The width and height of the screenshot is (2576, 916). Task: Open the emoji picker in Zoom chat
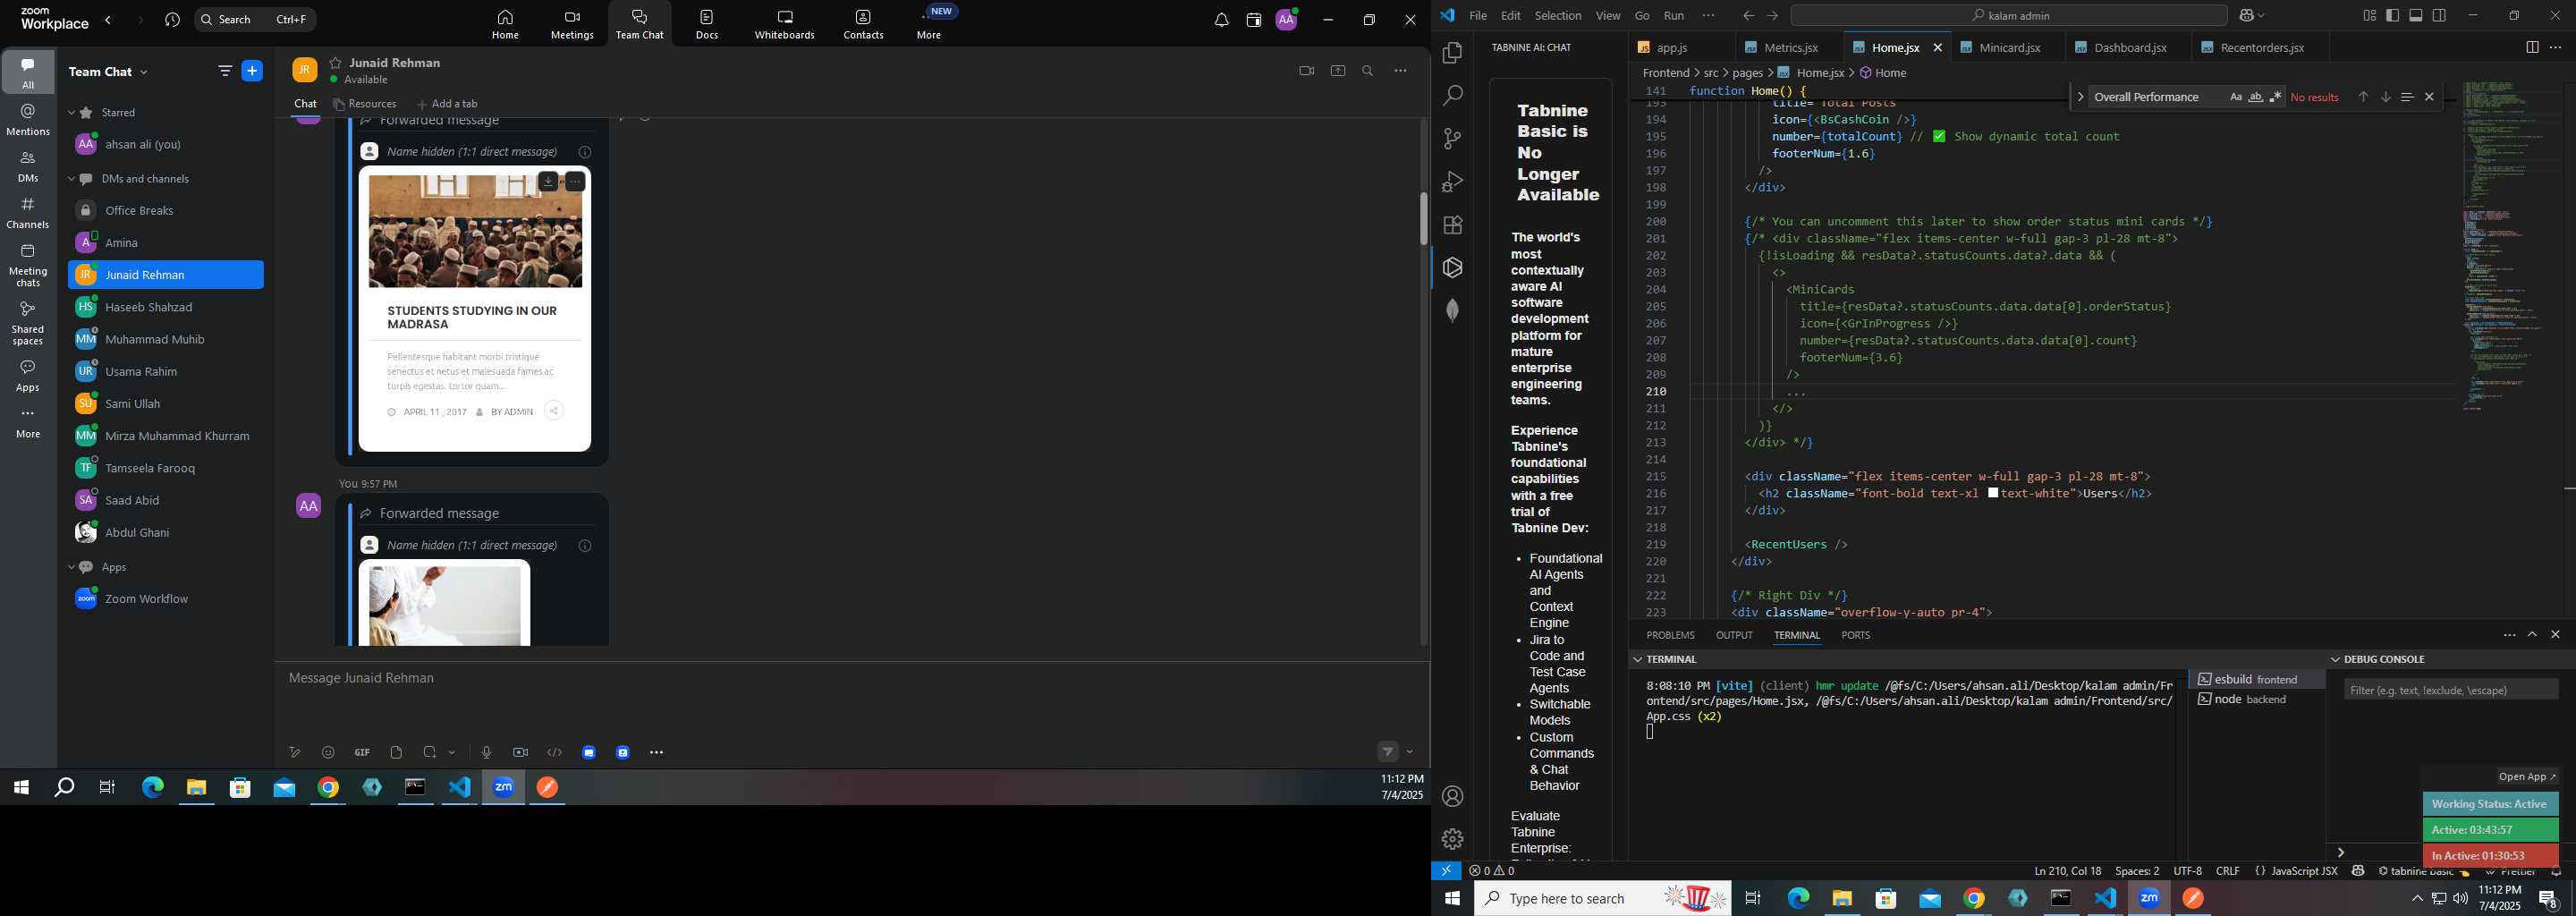(x=328, y=753)
